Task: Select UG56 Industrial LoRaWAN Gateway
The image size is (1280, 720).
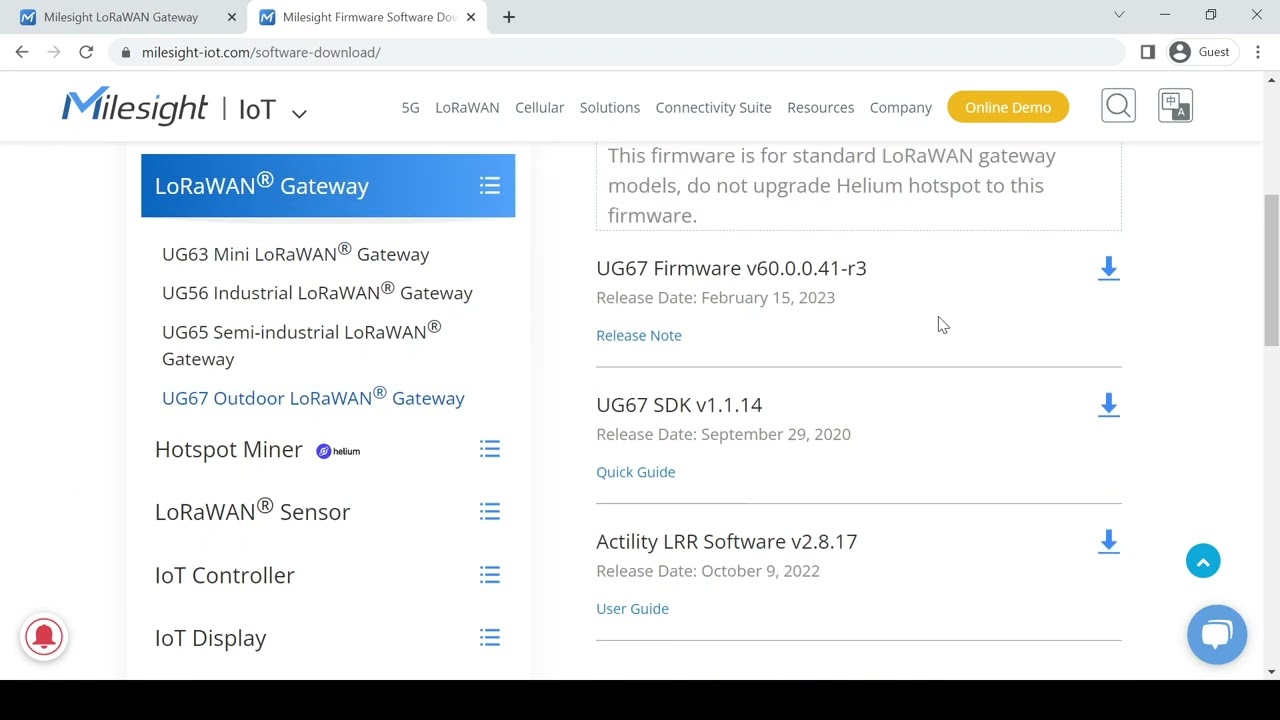Action: [317, 292]
